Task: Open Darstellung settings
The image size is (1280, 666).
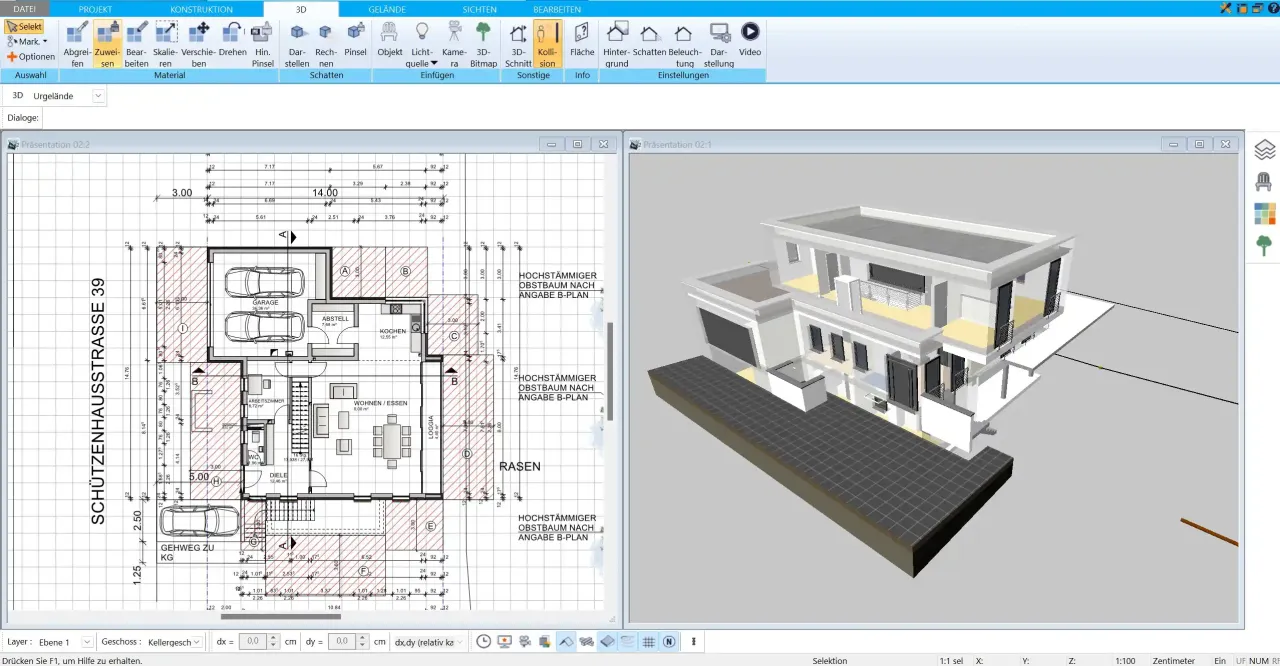Action: (x=719, y=44)
